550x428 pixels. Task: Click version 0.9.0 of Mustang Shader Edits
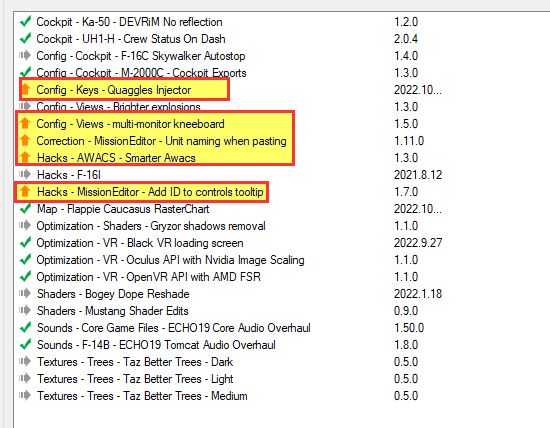point(406,311)
